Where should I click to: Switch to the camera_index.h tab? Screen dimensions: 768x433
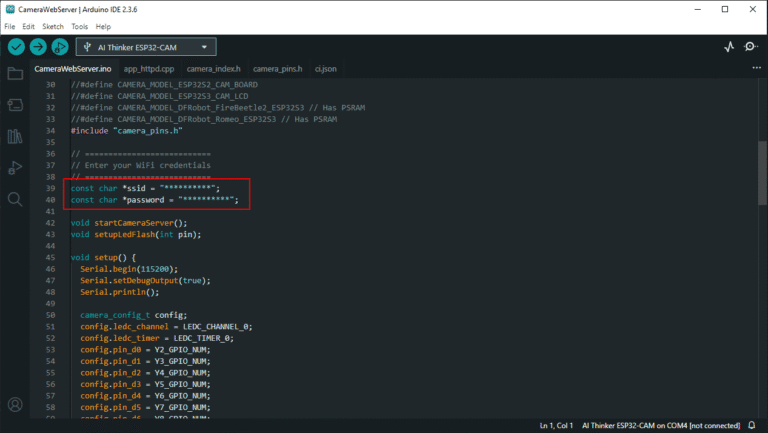pos(214,69)
